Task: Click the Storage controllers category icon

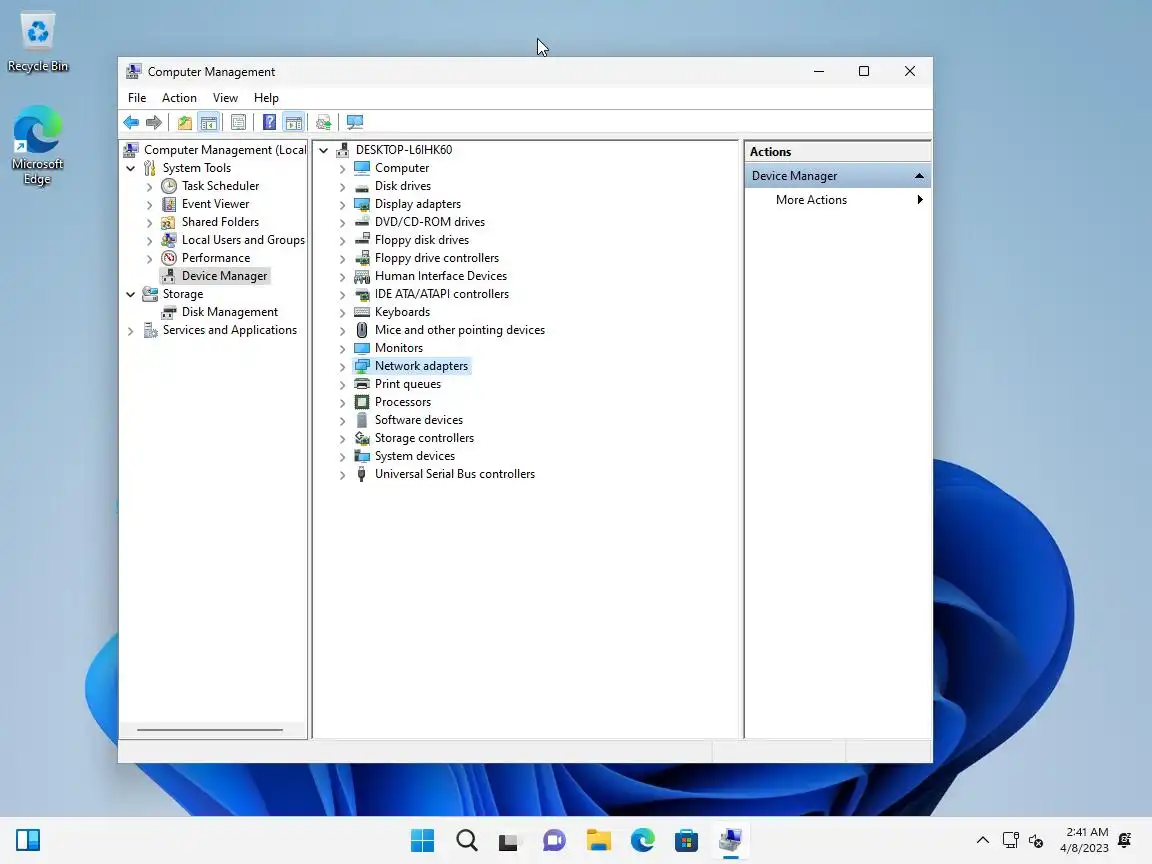Action: click(x=361, y=438)
